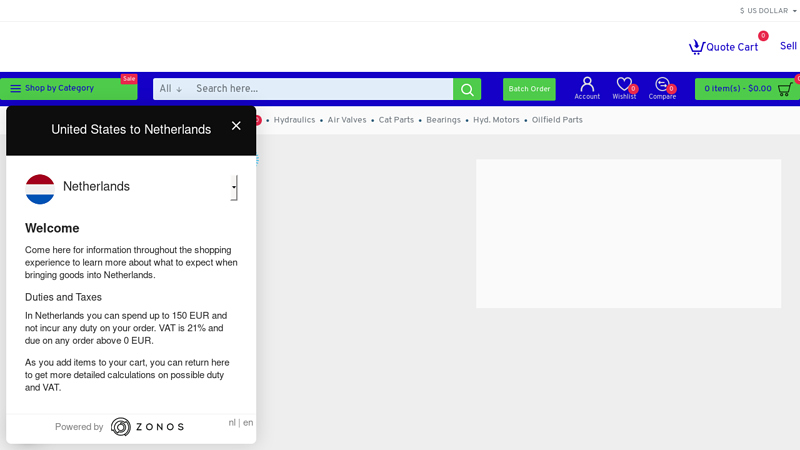Viewport: 800px width, 450px height.
Task: Open the 0 item(s) - $0.00 cart
Action: click(x=746, y=89)
